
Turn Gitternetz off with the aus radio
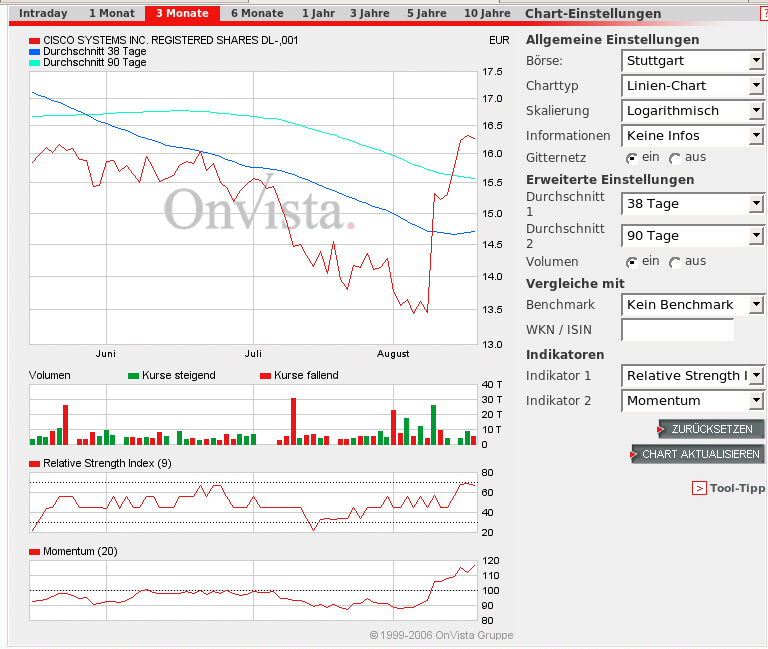675,158
